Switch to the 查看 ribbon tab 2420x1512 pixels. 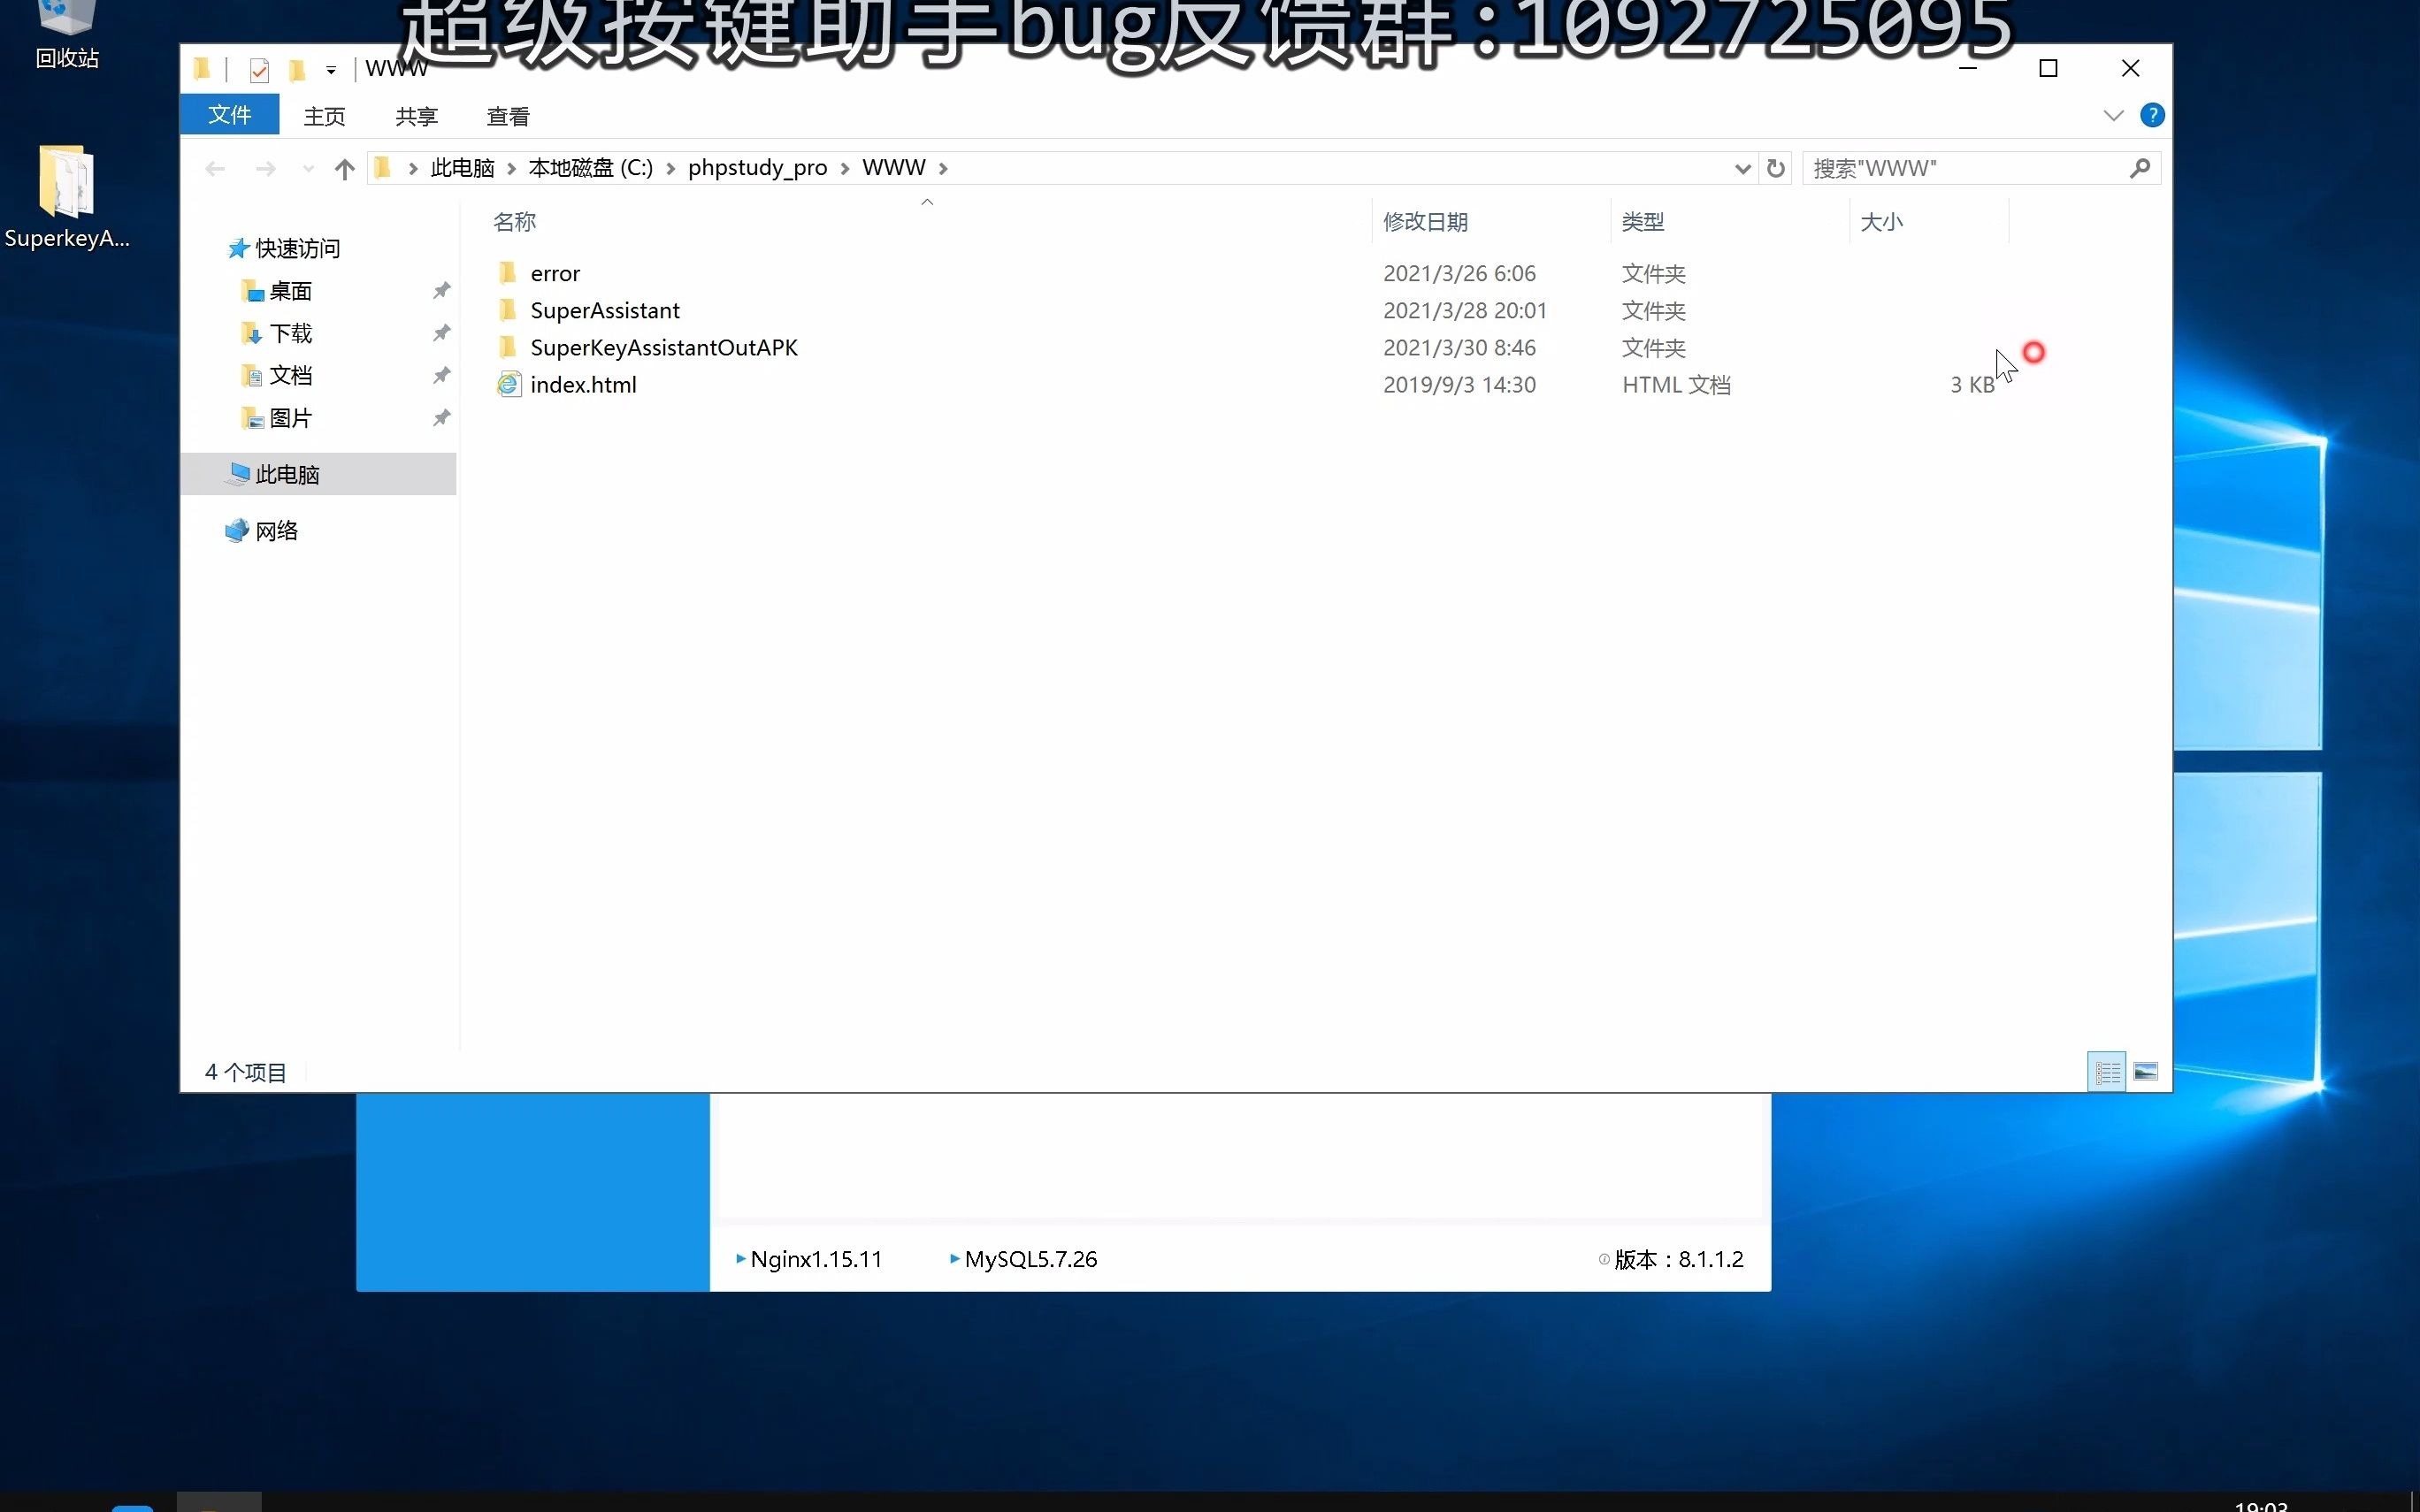tap(508, 116)
